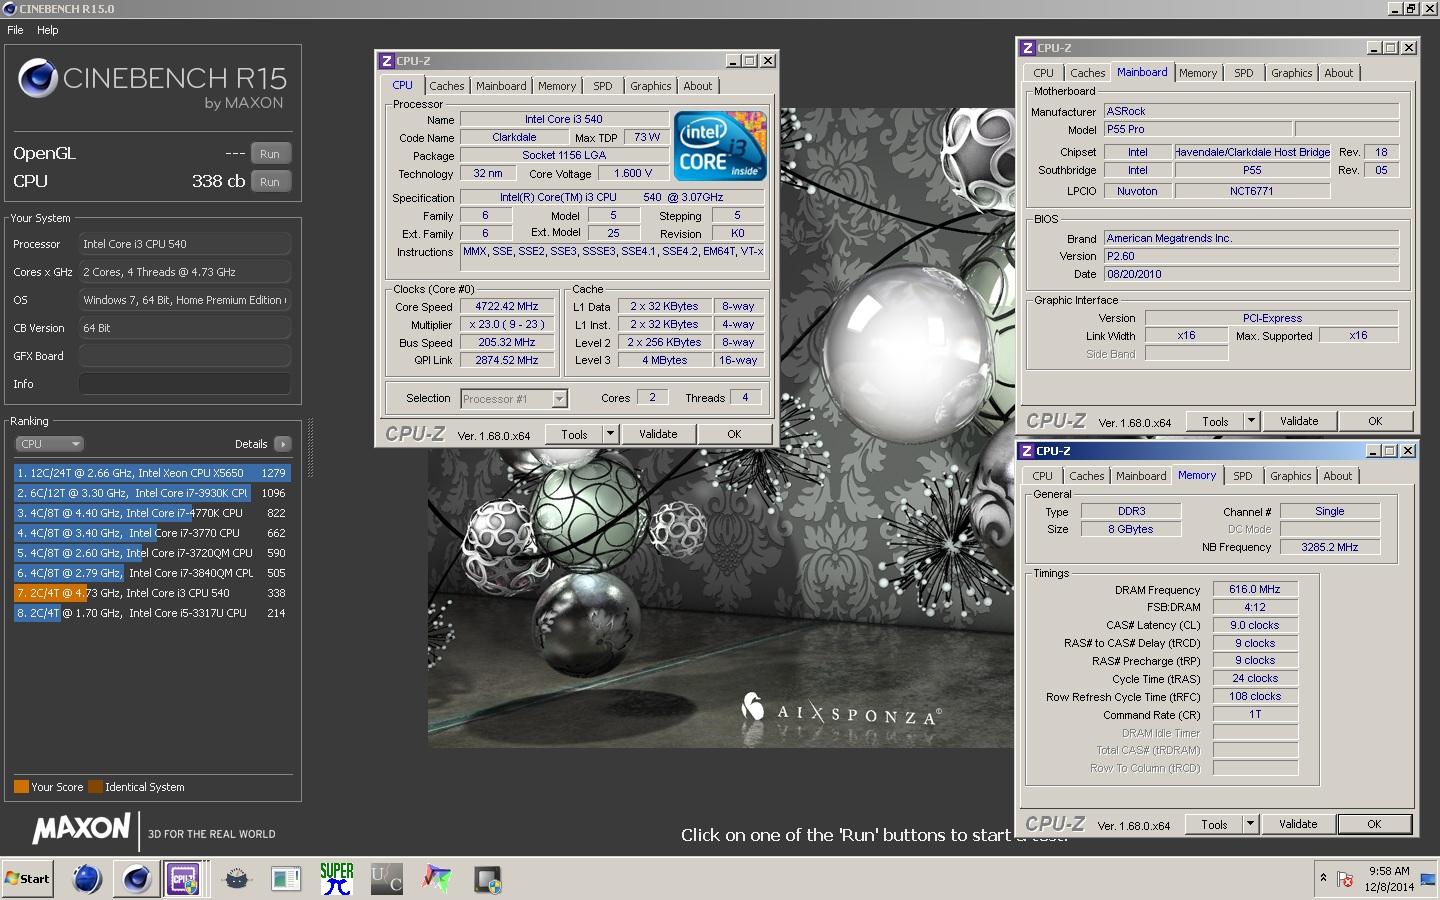Open the UC taskbar icon
Viewport: 1440px width, 900px height.
click(386, 879)
